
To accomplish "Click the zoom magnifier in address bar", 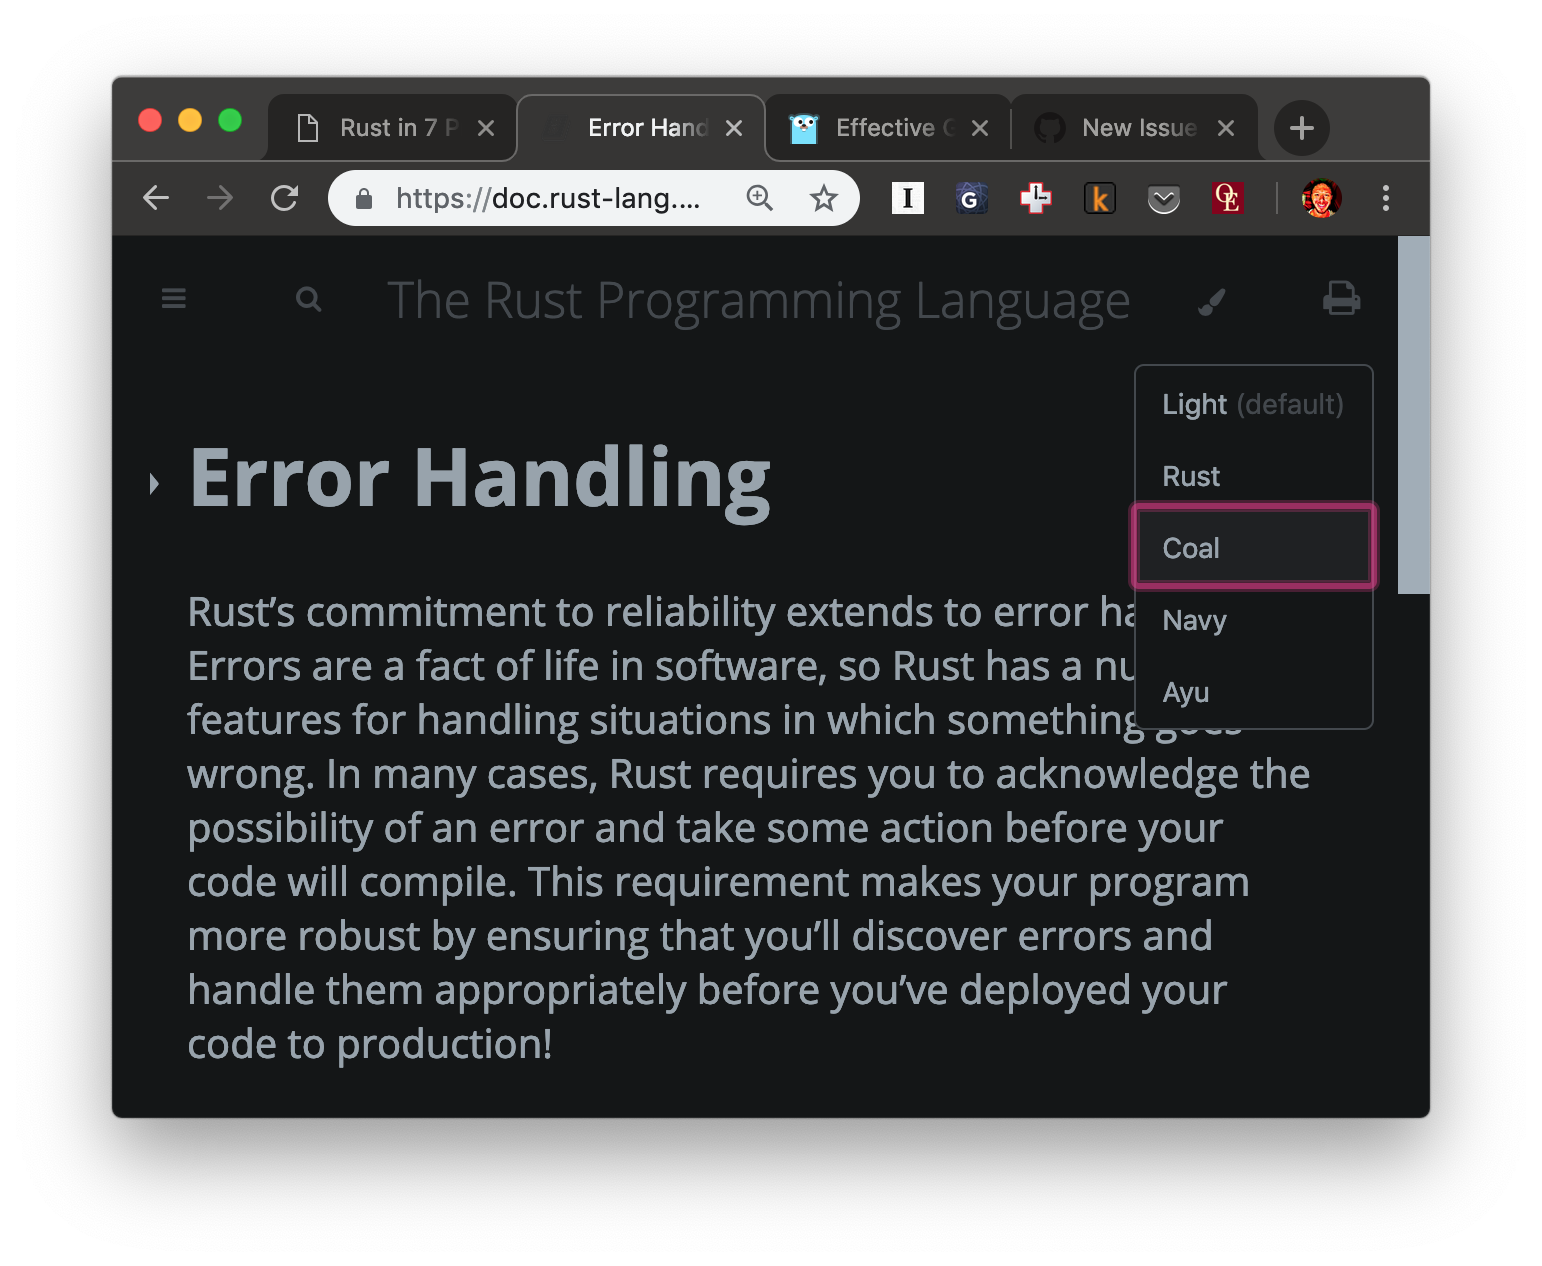I will pyautogui.click(x=760, y=198).
